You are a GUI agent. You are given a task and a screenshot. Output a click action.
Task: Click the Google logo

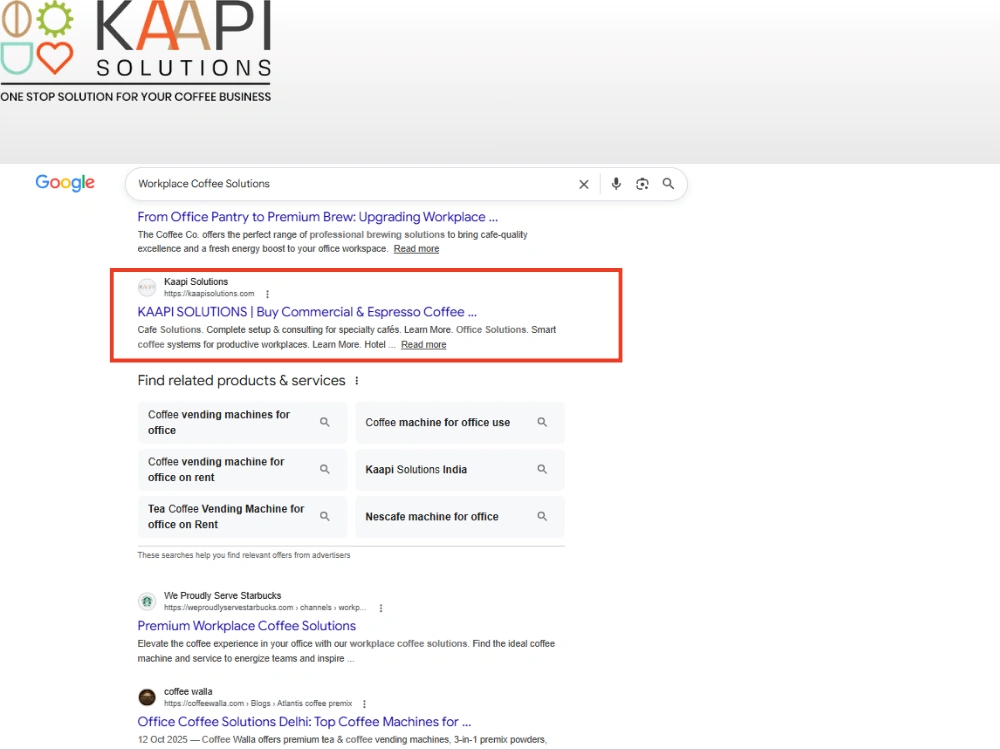click(x=65, y=183)
